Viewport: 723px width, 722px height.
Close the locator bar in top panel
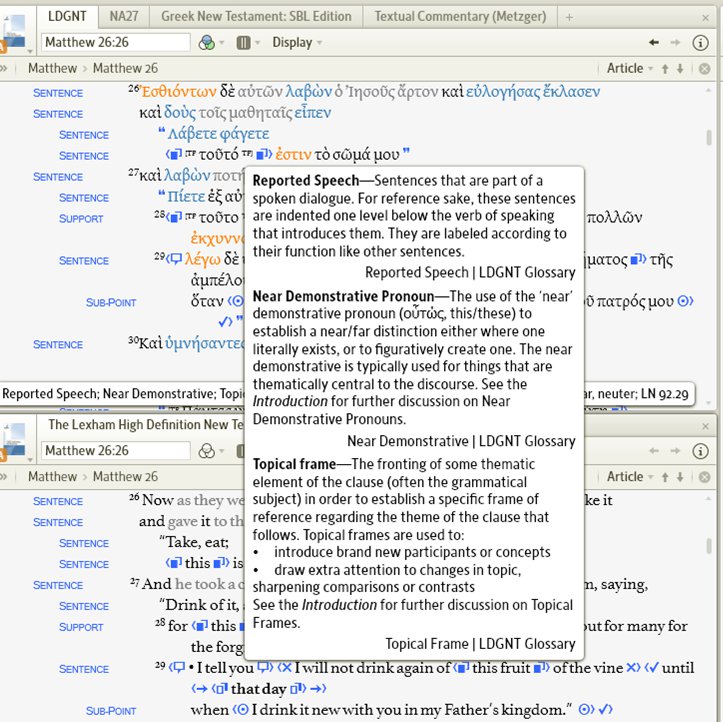coord(704,69)
